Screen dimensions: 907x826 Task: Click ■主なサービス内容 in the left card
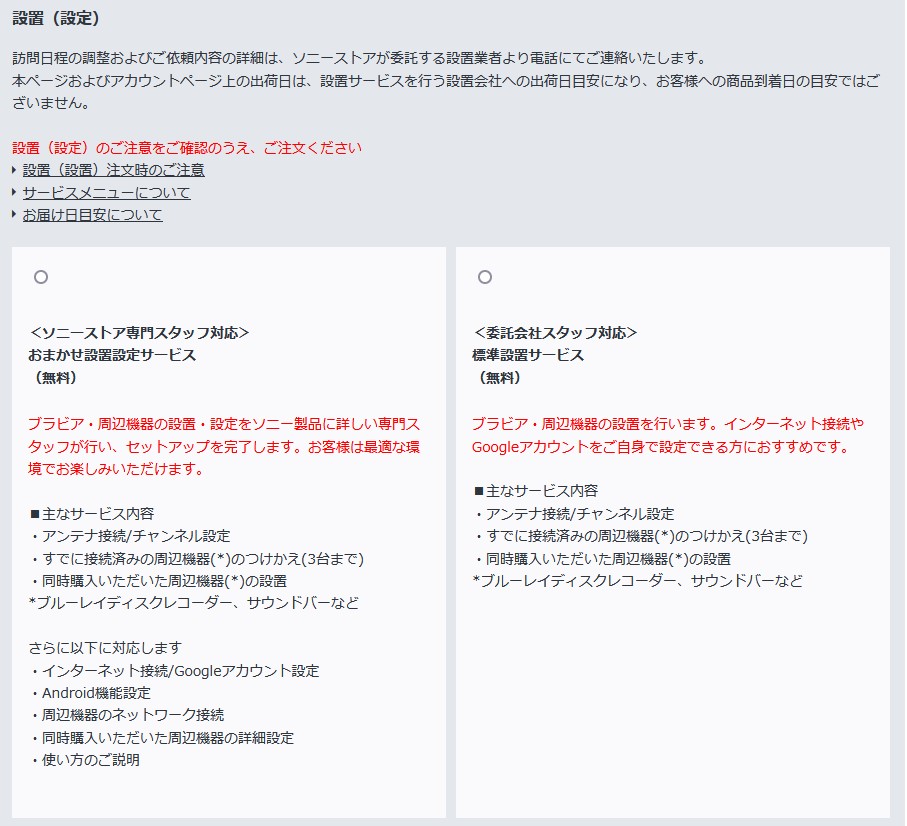click(92, 514)
